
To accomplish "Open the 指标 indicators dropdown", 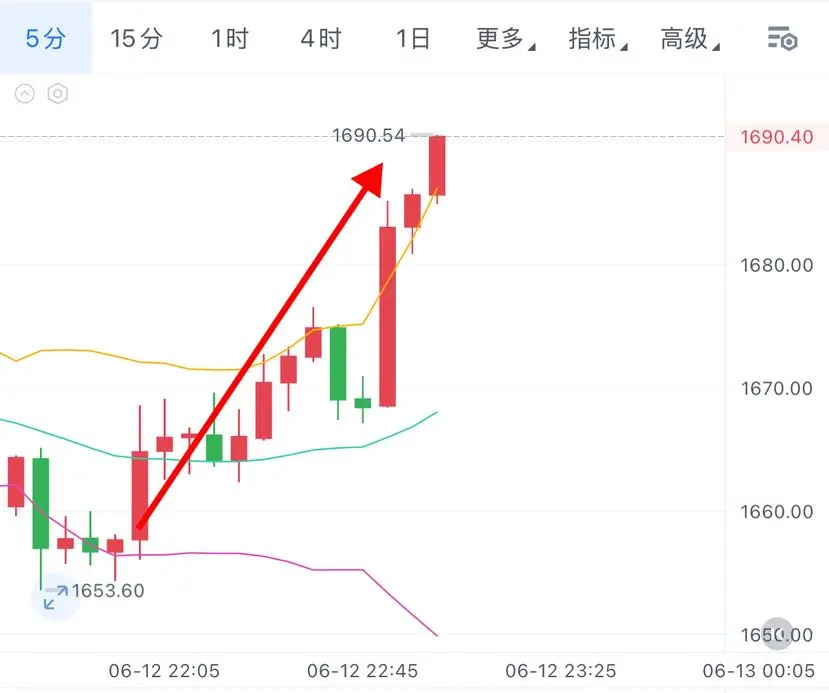I will [598, 39].
